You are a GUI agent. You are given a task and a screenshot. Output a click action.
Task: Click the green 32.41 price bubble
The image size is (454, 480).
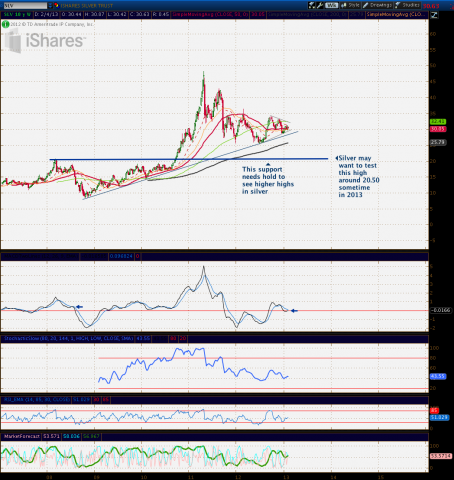(438, 122)
